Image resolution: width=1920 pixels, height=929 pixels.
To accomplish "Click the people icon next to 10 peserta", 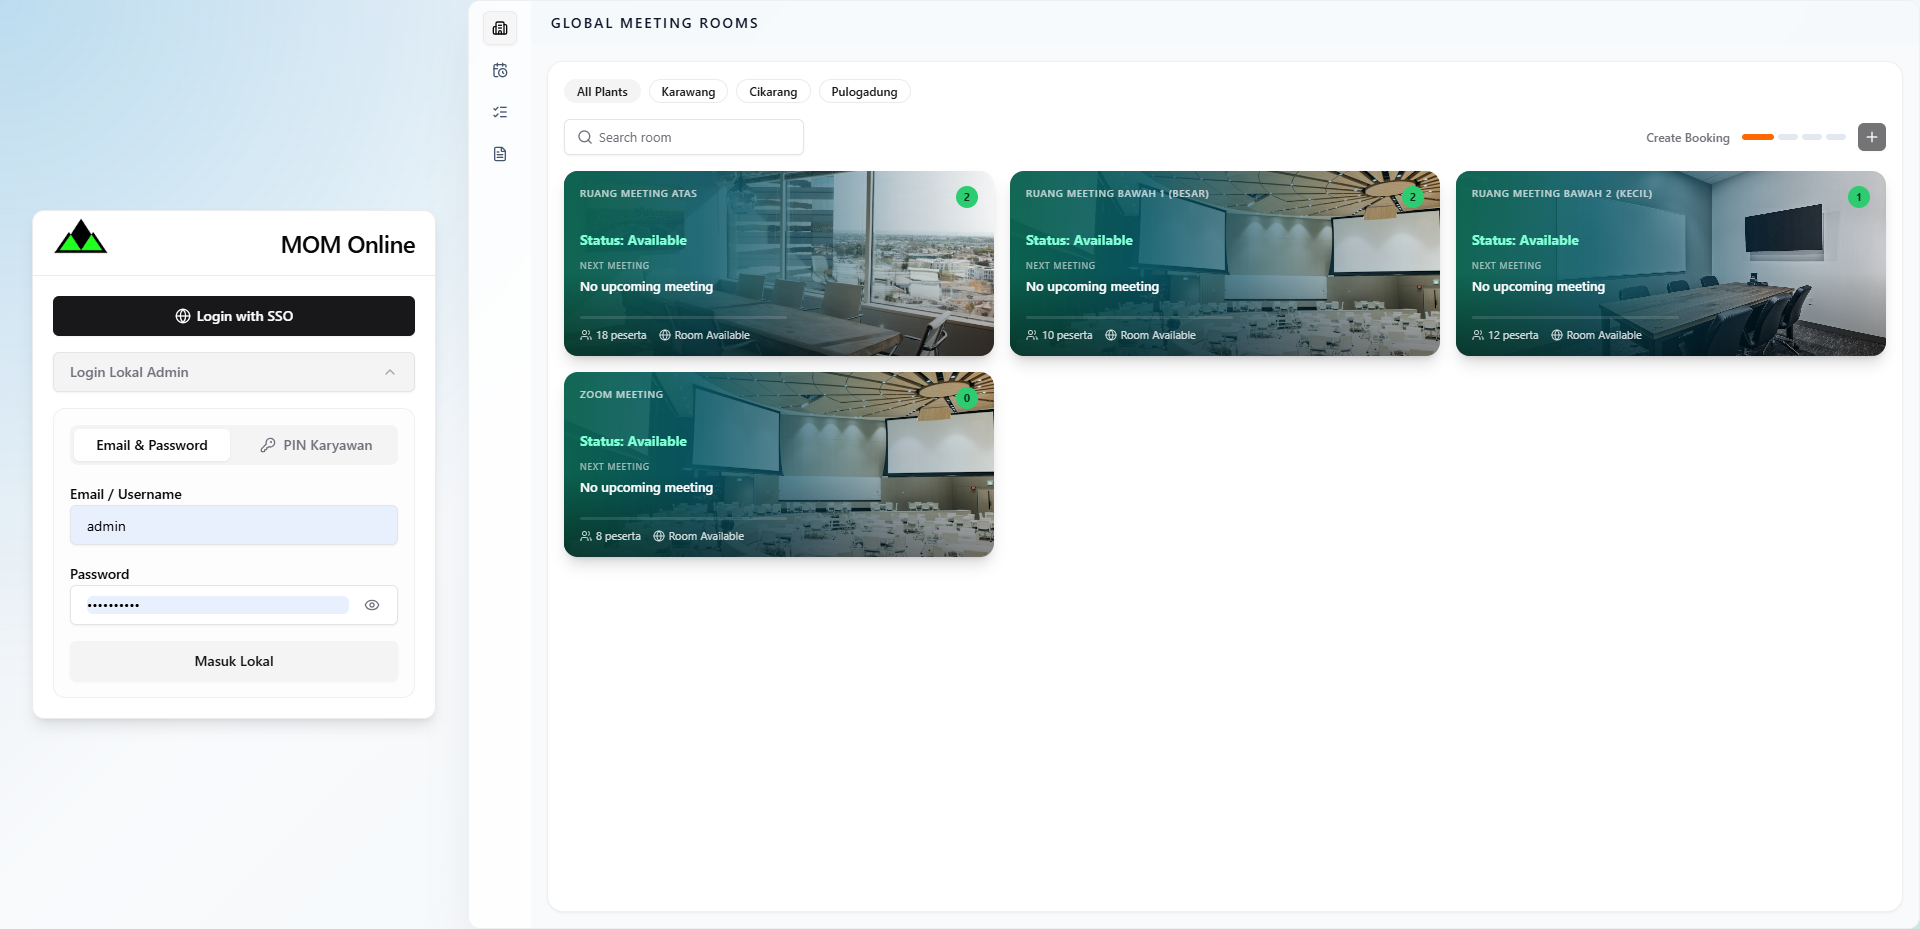I will pos(1032,335).
